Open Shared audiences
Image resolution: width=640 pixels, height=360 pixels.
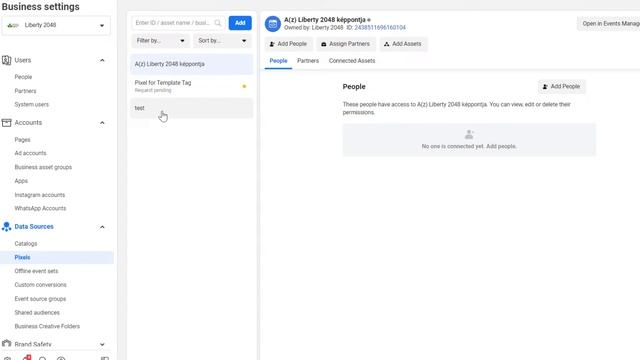pos(37,313)
